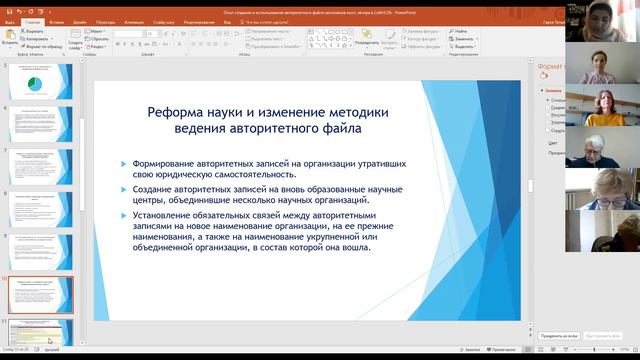Screen dimensions: 640x360
Task: Click the Comments (Примечания) status bar button
Action: point(501,349)
